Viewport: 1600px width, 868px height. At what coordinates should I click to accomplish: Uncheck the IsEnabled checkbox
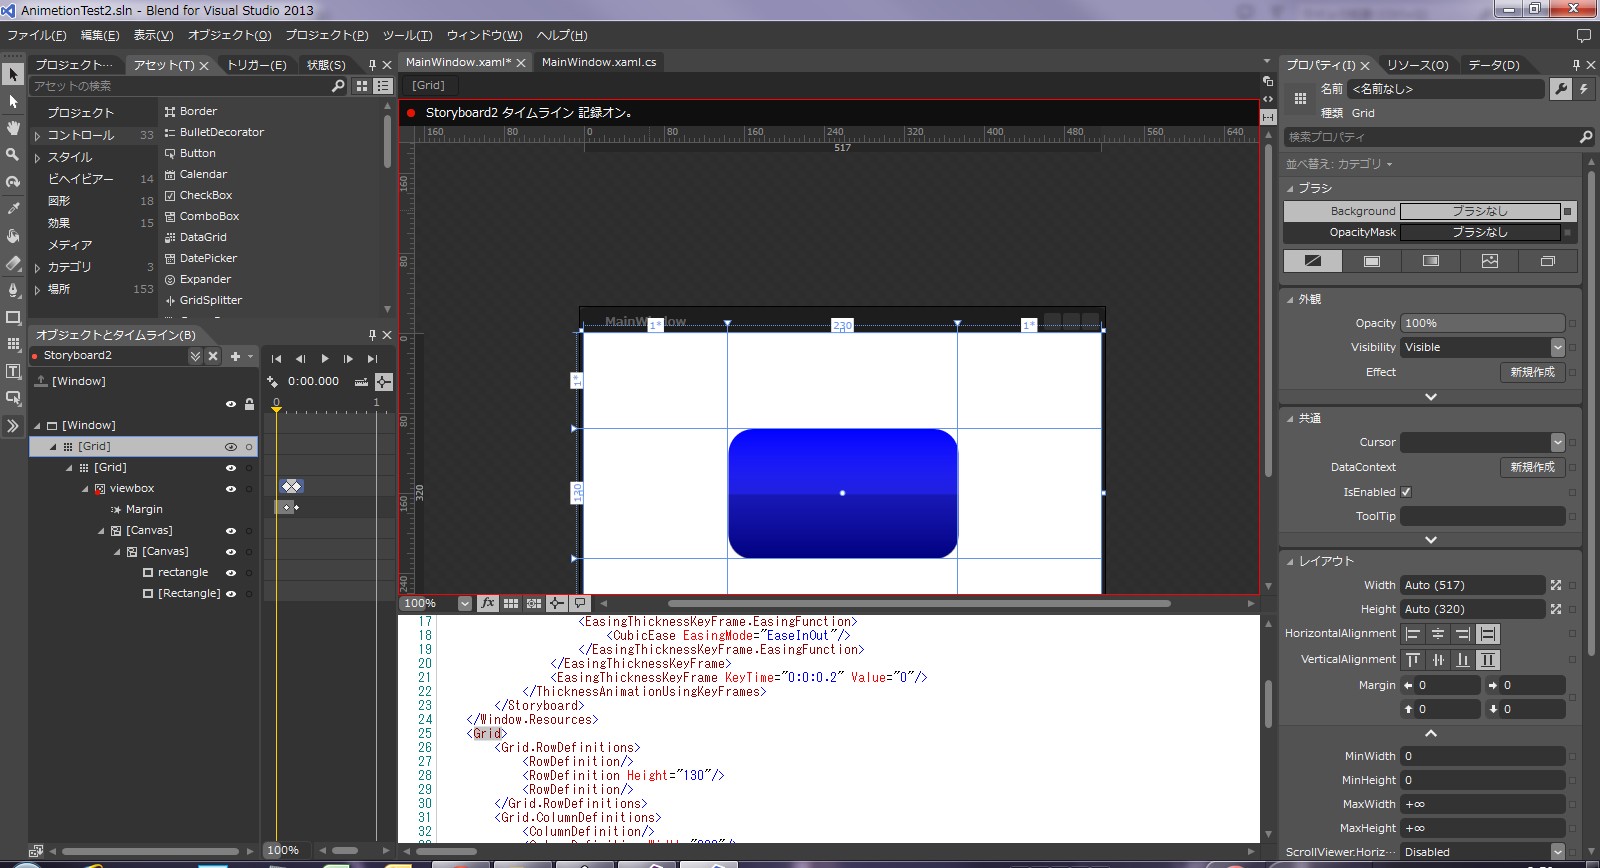click(x=1406, y=492)
